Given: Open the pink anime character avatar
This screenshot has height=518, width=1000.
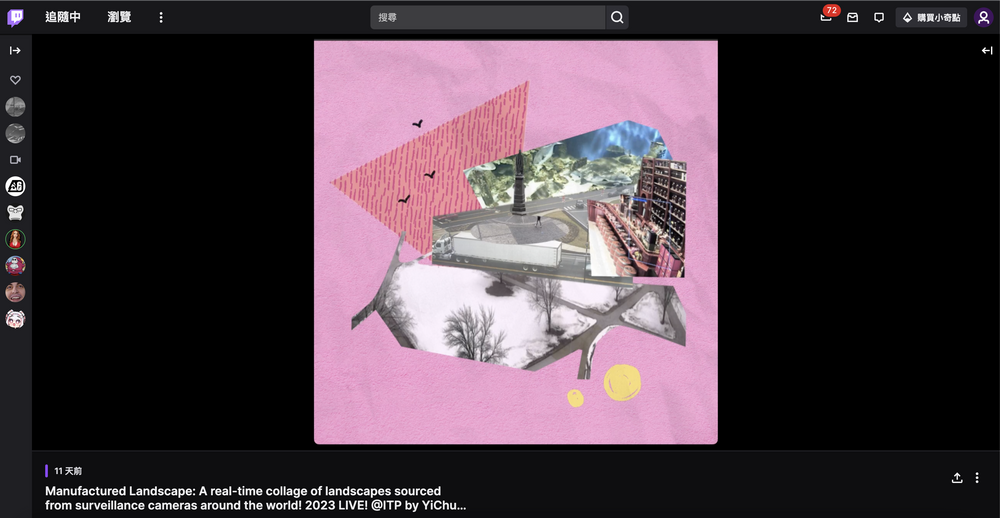Looking at the screenshot, I should pos(15,318).
